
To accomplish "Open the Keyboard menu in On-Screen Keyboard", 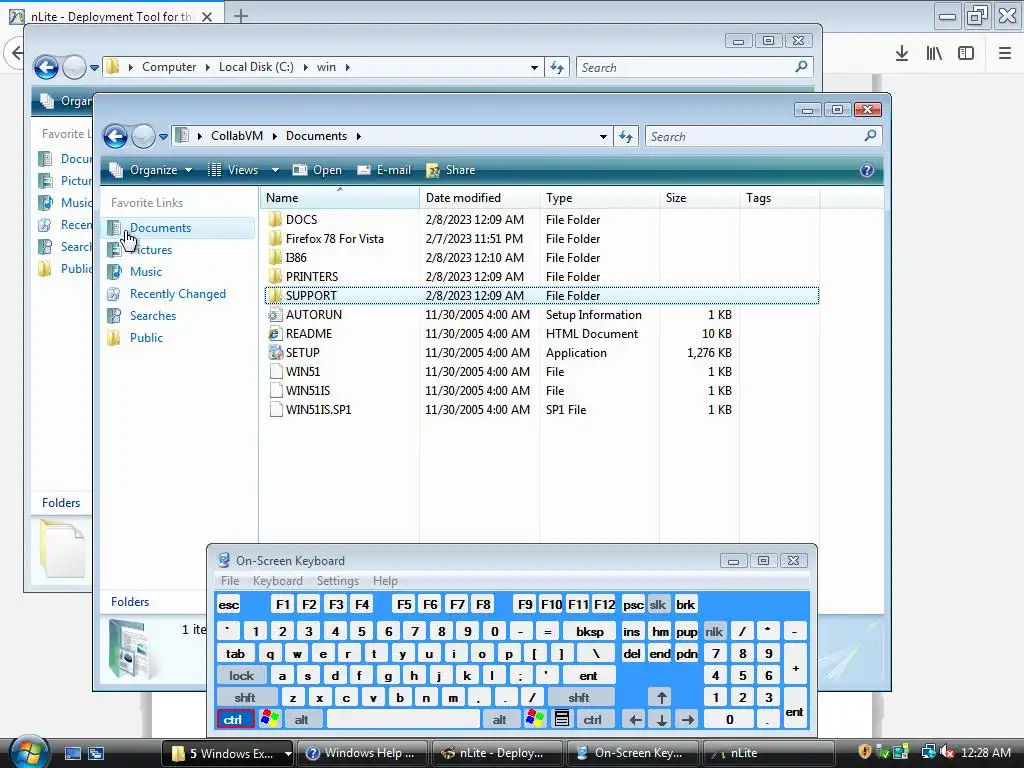I will pyautogui.click(x=278, y=581).
